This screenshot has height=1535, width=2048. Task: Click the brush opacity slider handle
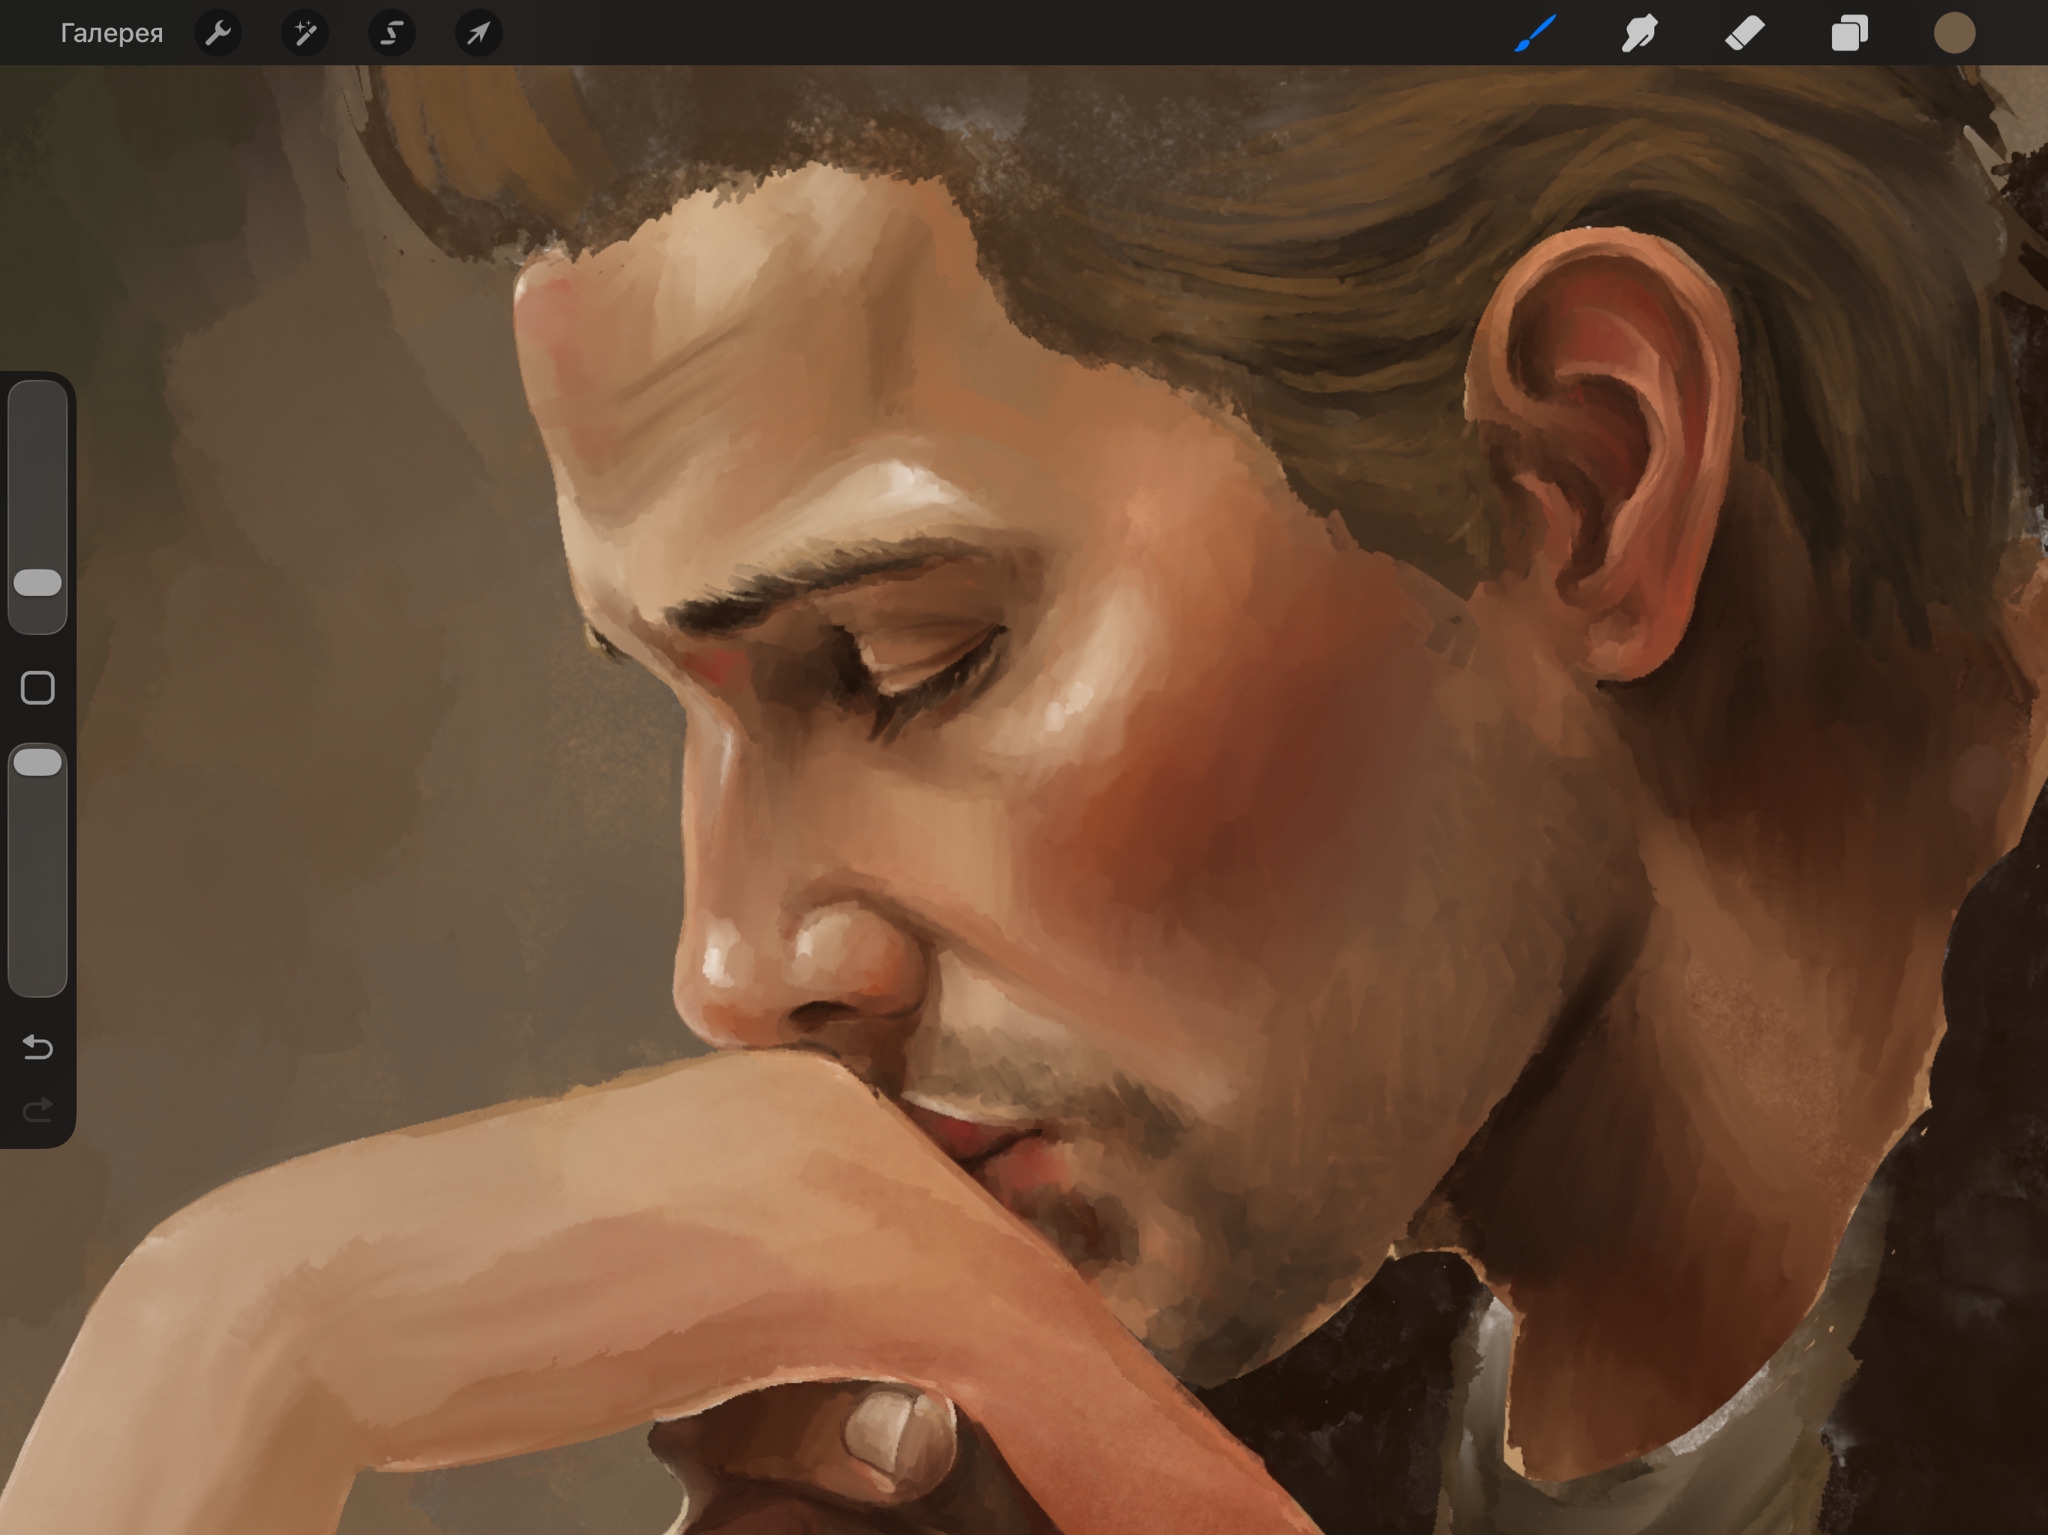38,763
